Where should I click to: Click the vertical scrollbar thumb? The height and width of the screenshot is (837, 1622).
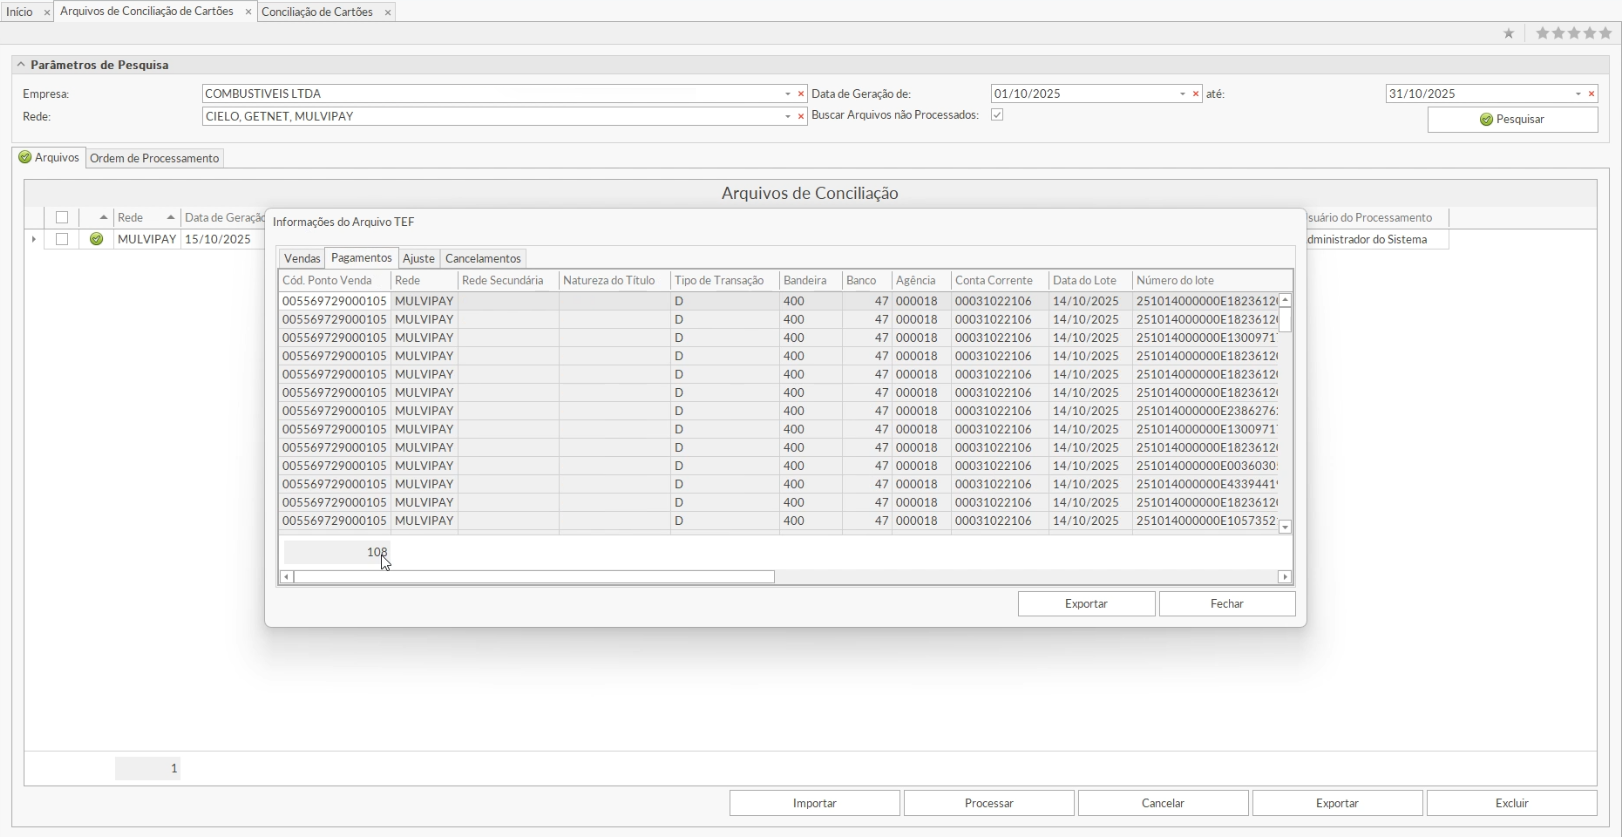coord(1285,320)
